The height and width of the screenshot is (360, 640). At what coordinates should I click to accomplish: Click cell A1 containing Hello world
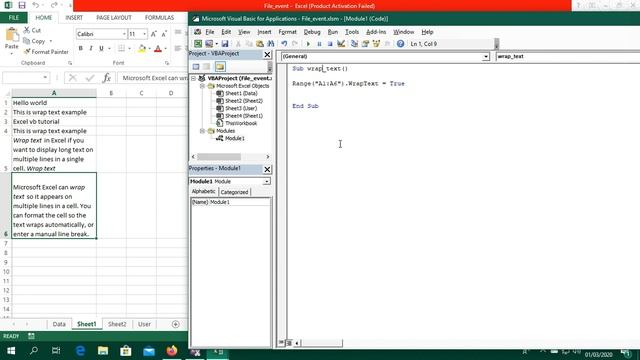tap(54, 103)
